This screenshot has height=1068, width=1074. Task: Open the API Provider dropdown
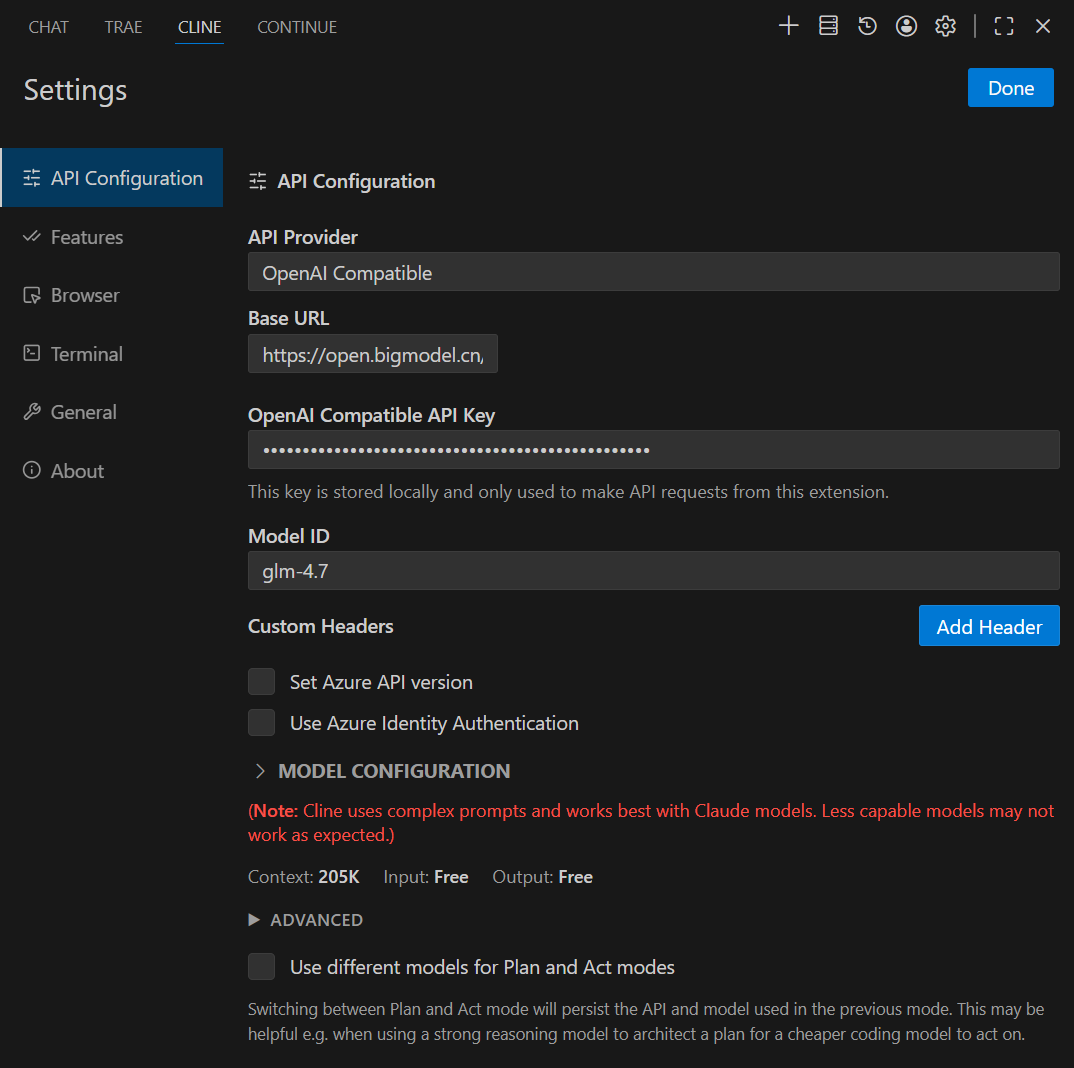[x=653, y=272]
